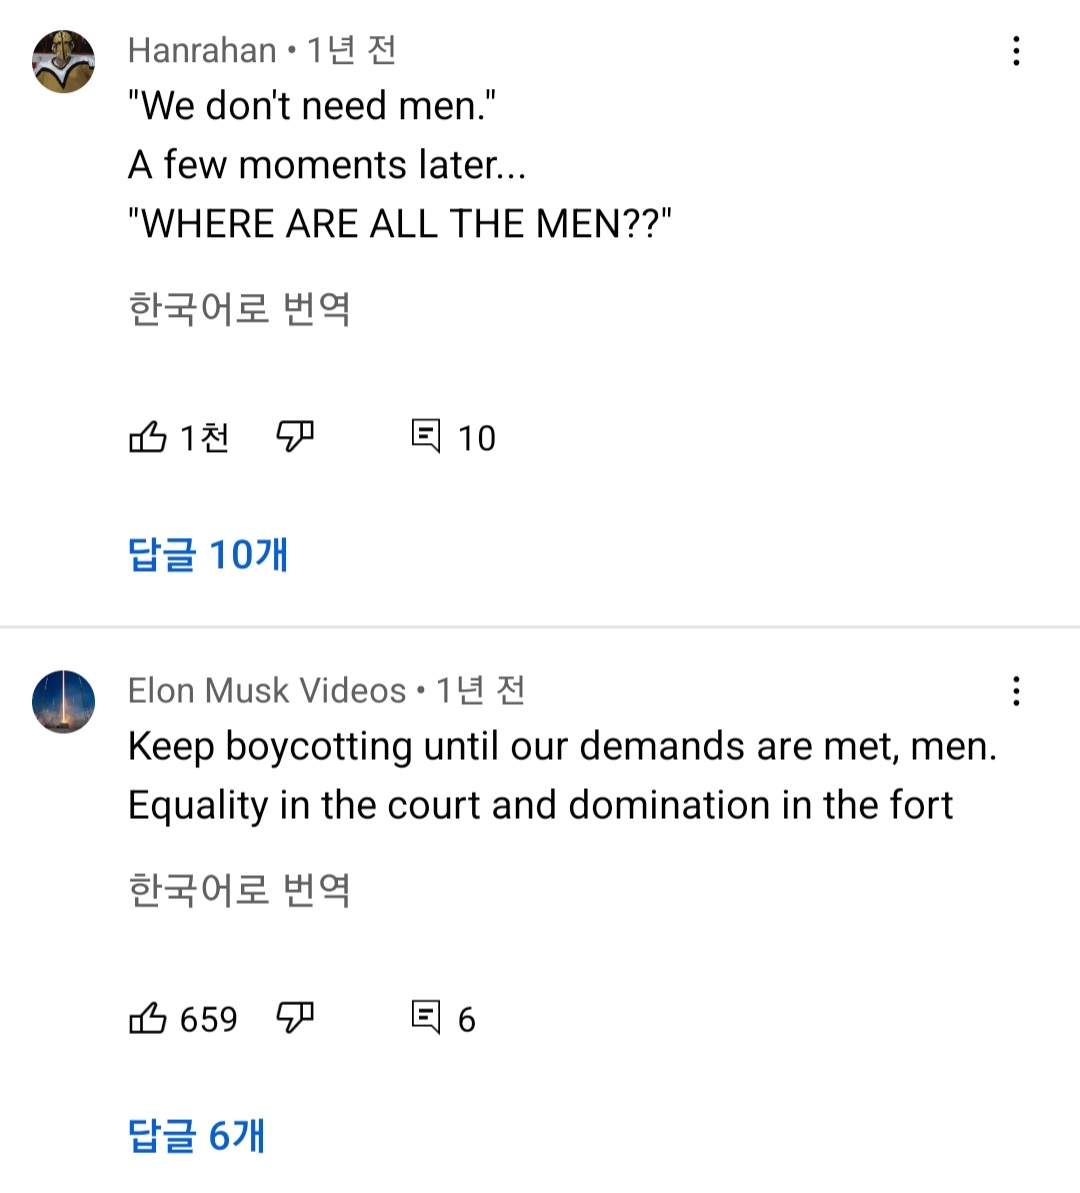Open reply icon on Elon Musk Videos comment
Viewport: 1080px width, 1193px height.
(426, 1017)
